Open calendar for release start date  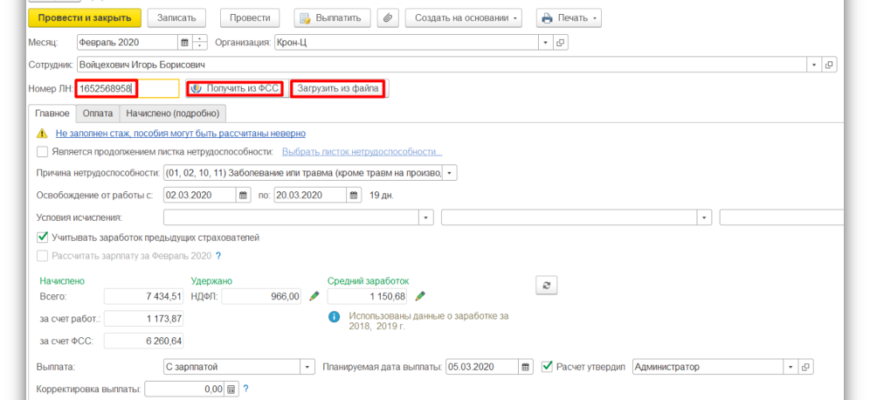[x=243, y=195]
